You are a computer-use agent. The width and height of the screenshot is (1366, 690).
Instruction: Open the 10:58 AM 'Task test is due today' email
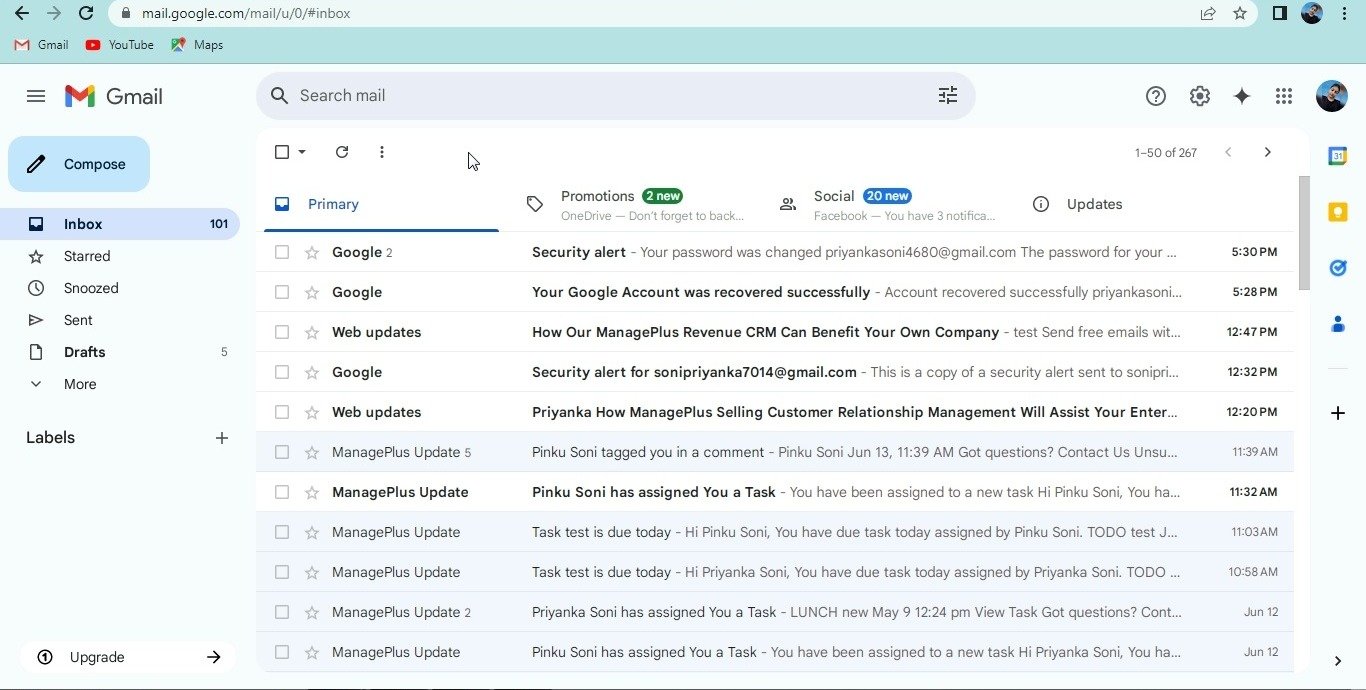point(775,572)
